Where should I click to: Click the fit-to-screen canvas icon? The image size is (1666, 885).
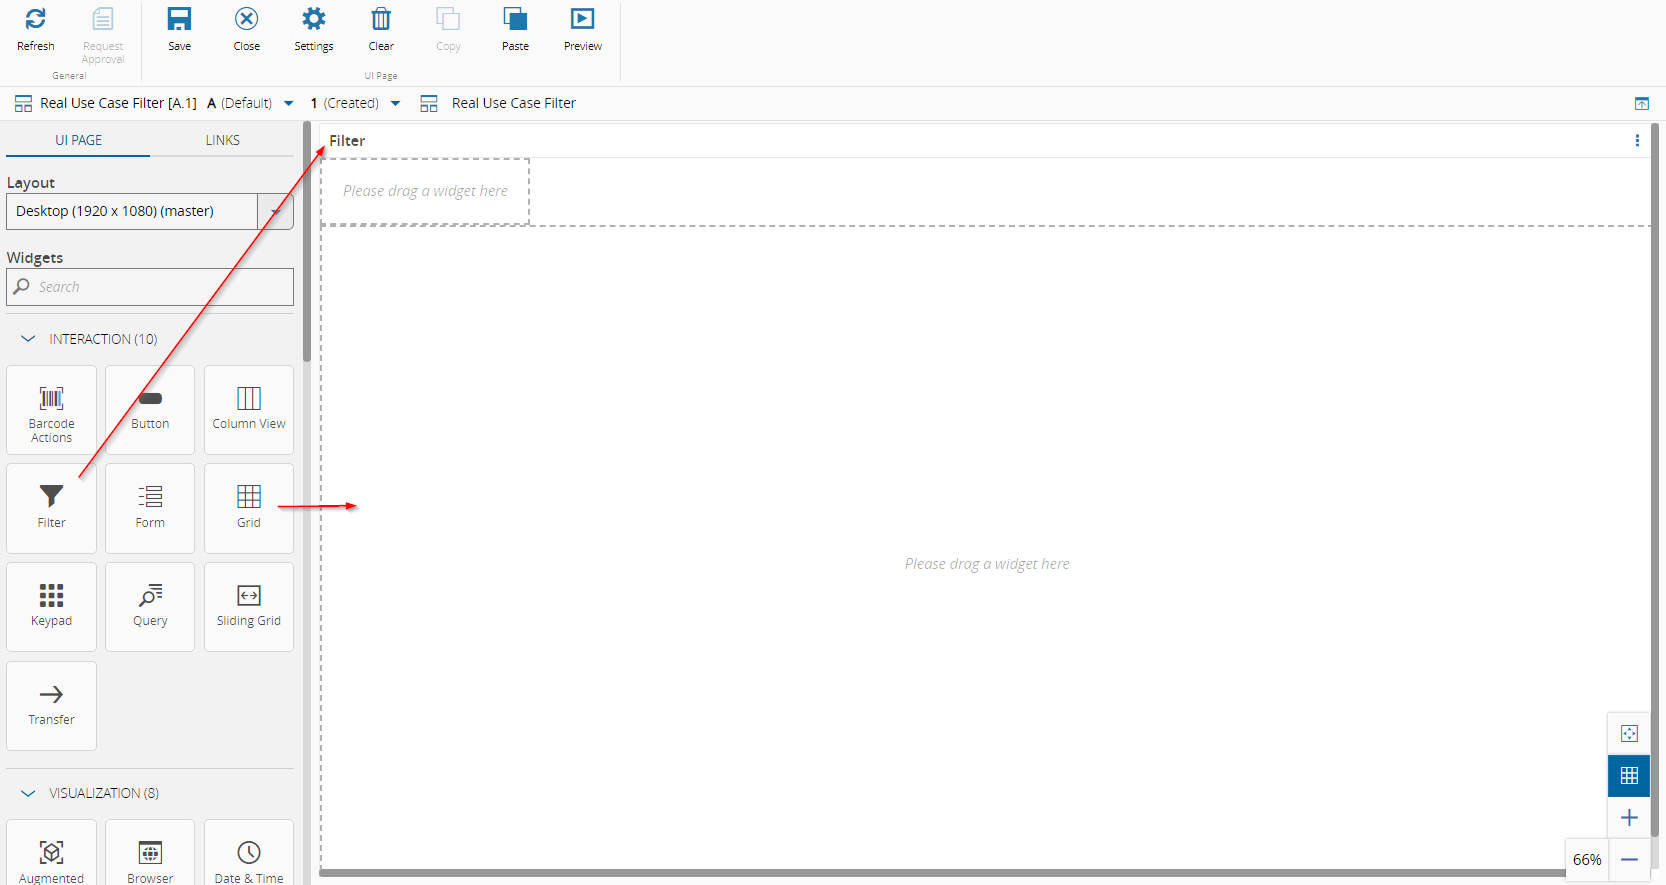(x=1629, y=733)
